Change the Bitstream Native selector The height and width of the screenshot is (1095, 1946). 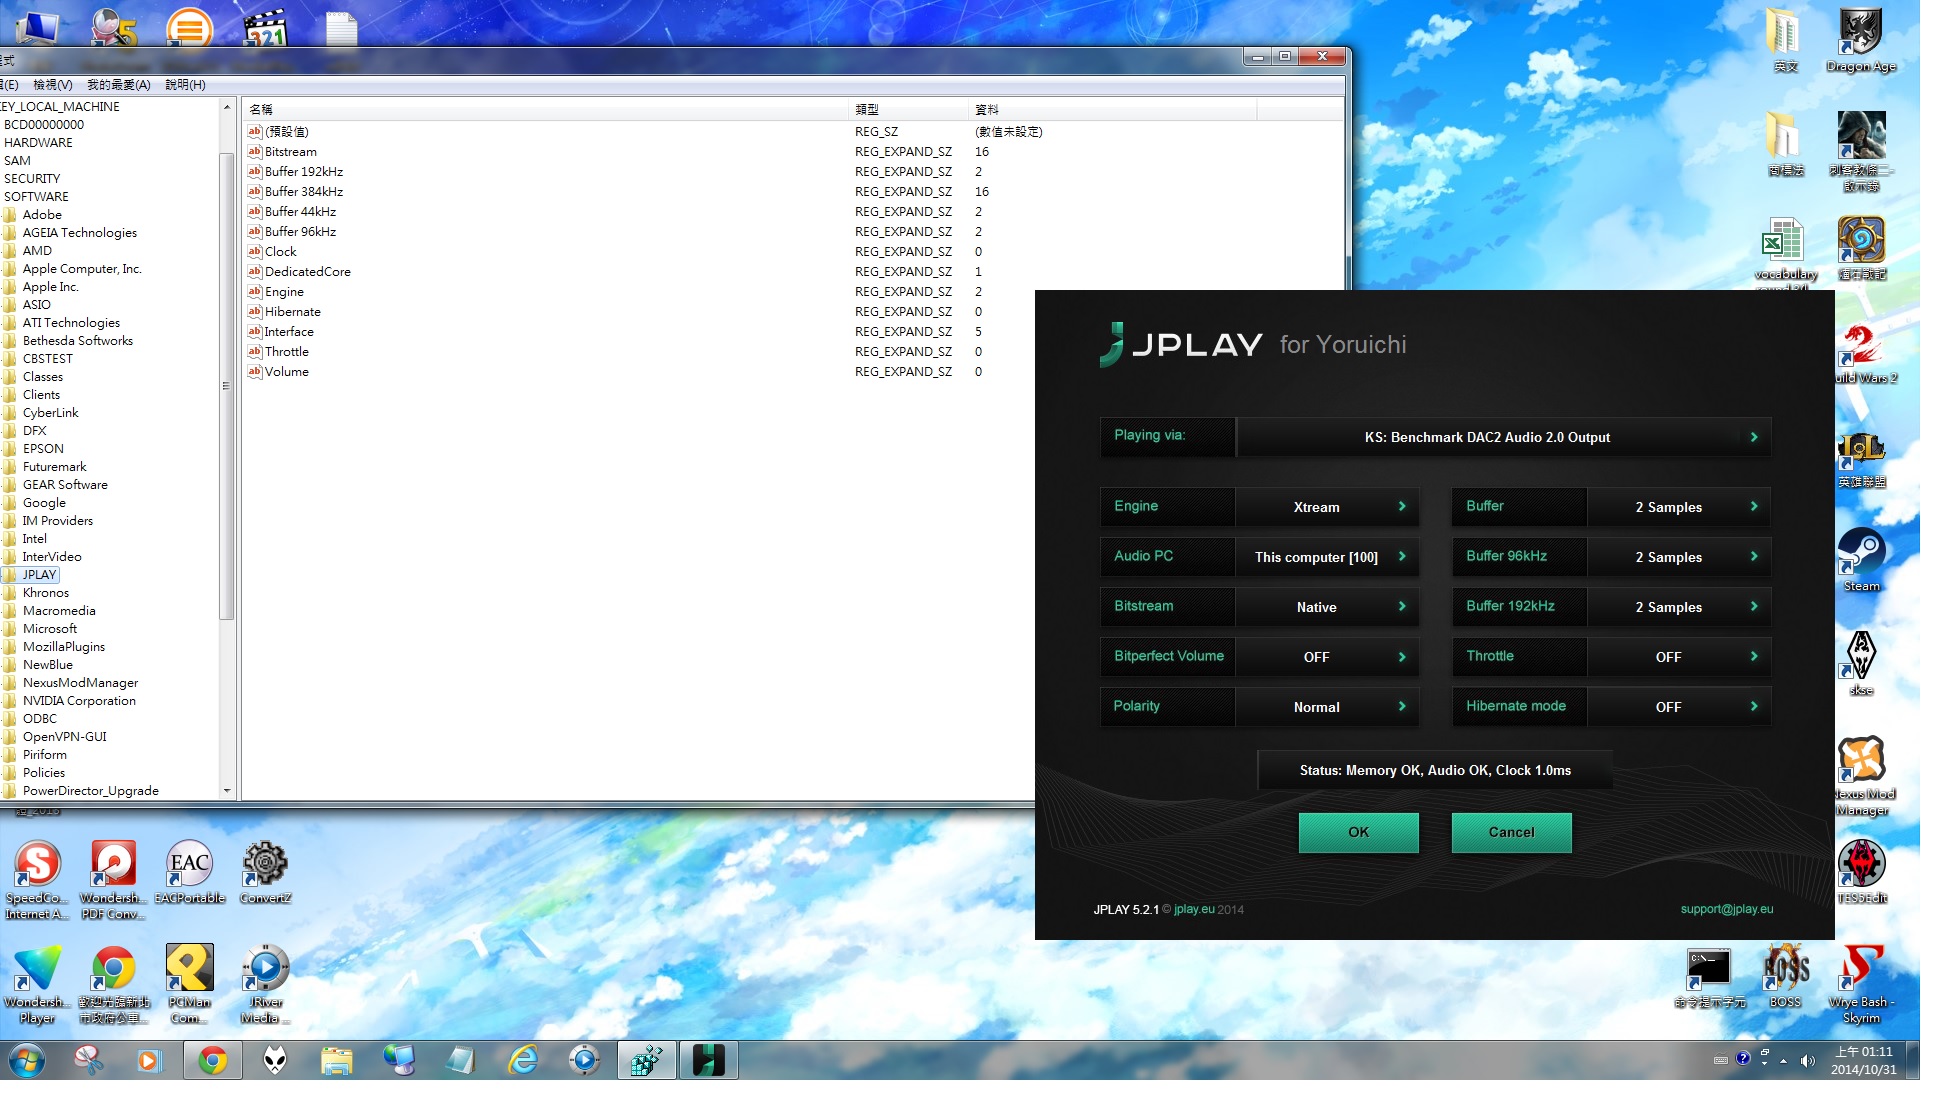click(1327, 607)
